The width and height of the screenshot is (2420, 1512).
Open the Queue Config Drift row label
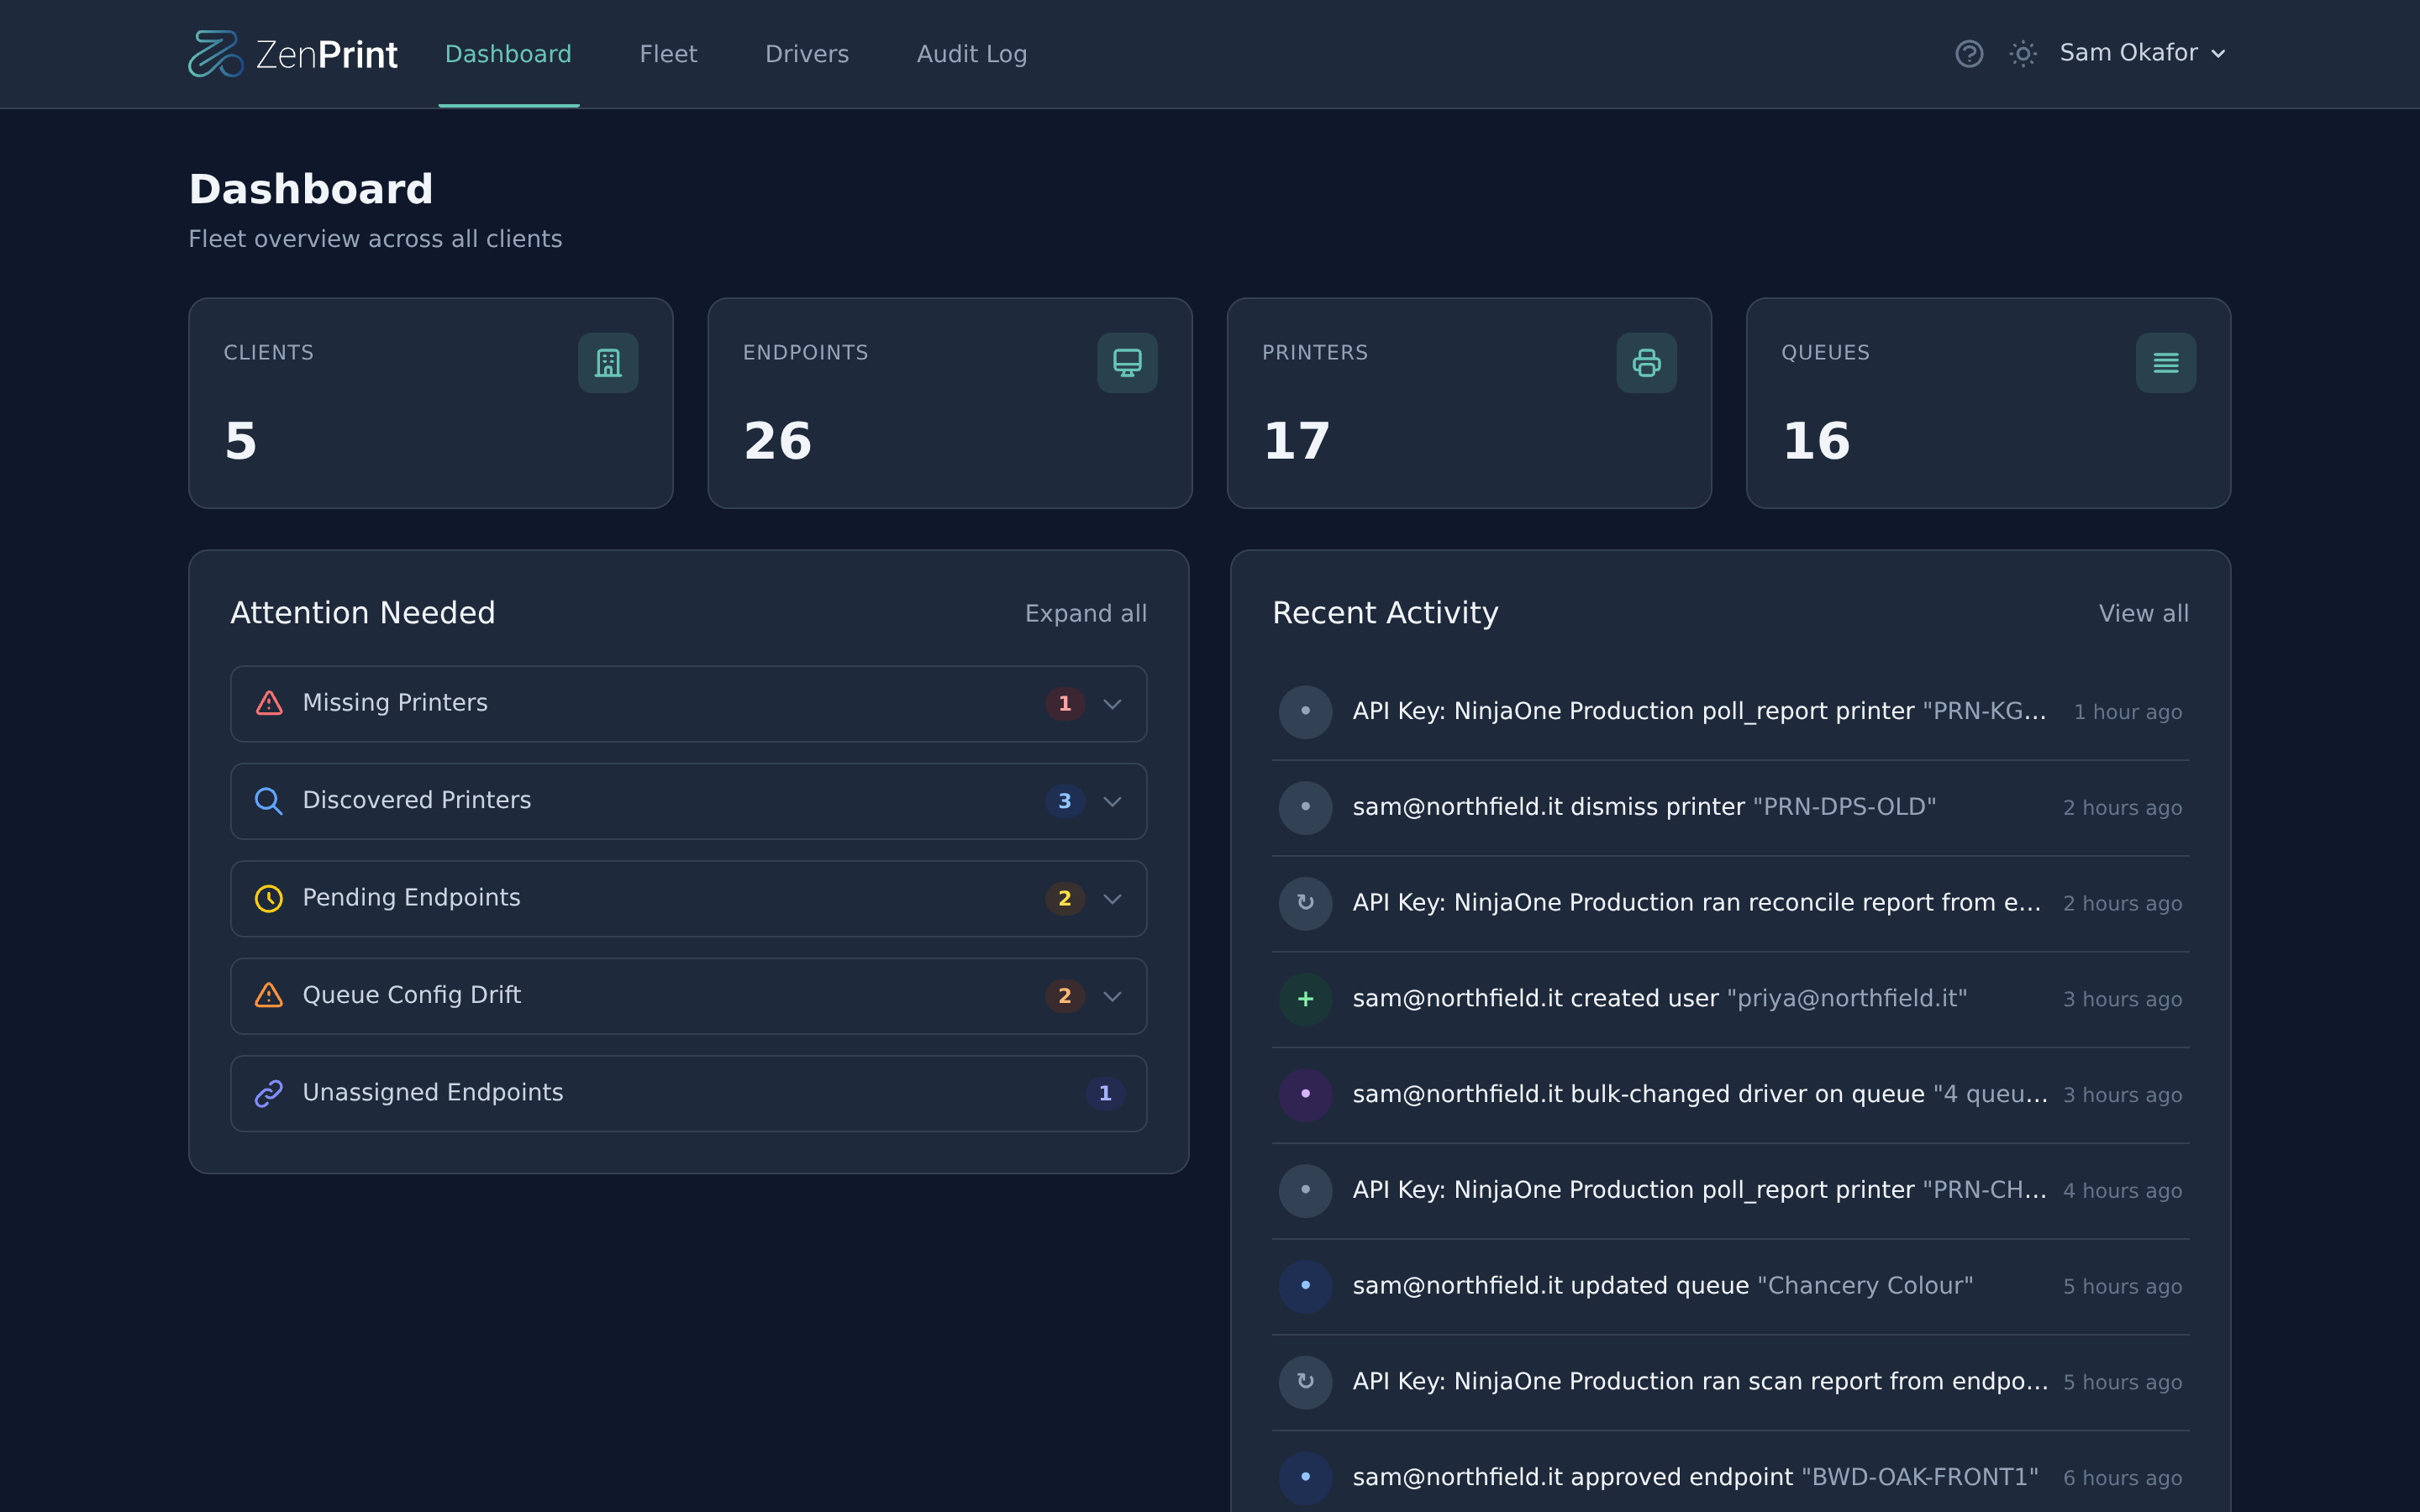pyautogui.click(x=412, y=995)
